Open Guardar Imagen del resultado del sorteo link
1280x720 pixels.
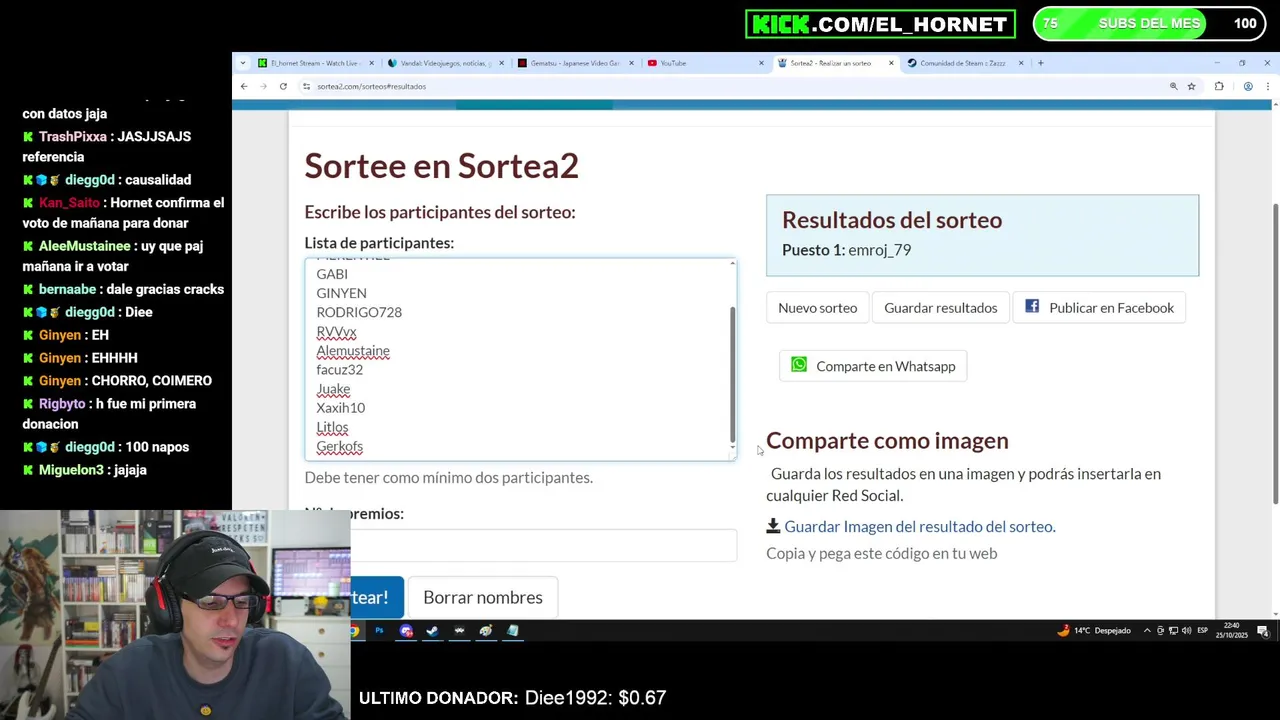pyautogui.click(x=920, y=526)
